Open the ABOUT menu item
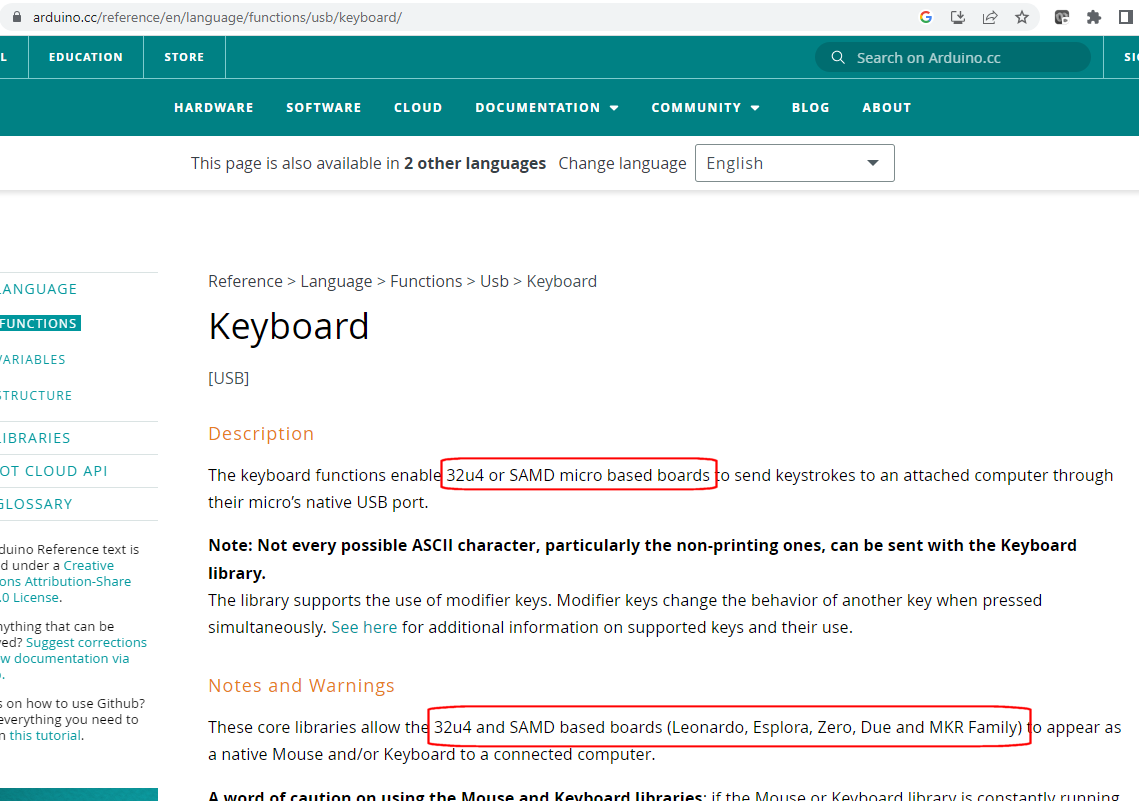 [887, 107]
